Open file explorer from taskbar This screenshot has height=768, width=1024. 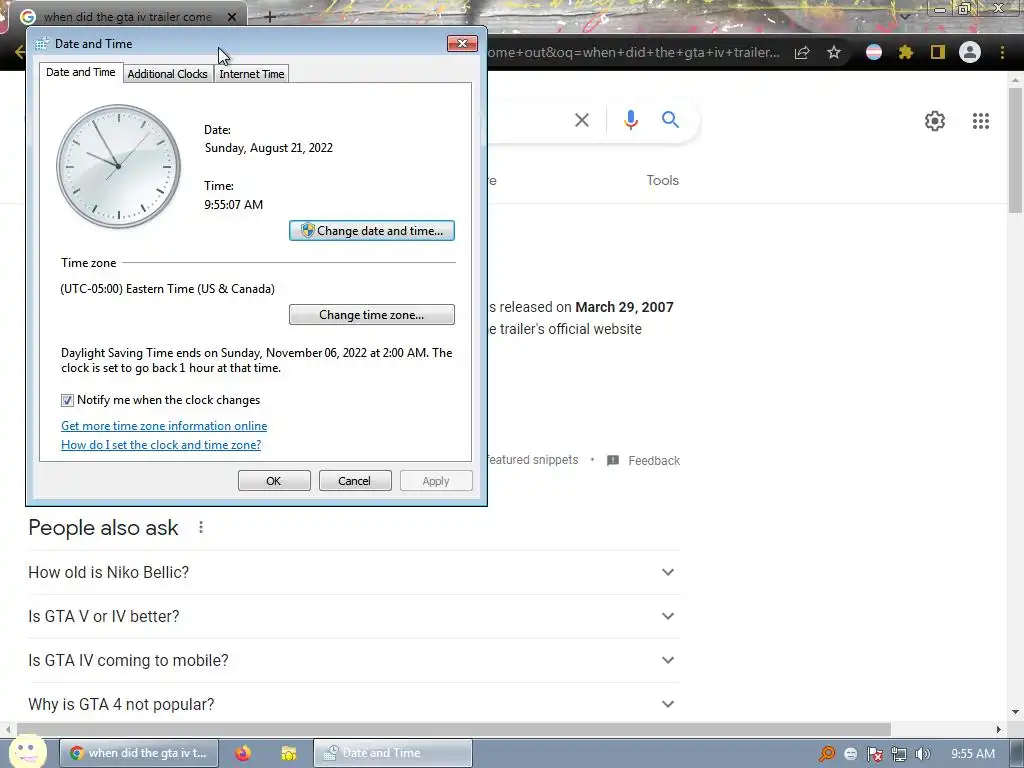288,753
